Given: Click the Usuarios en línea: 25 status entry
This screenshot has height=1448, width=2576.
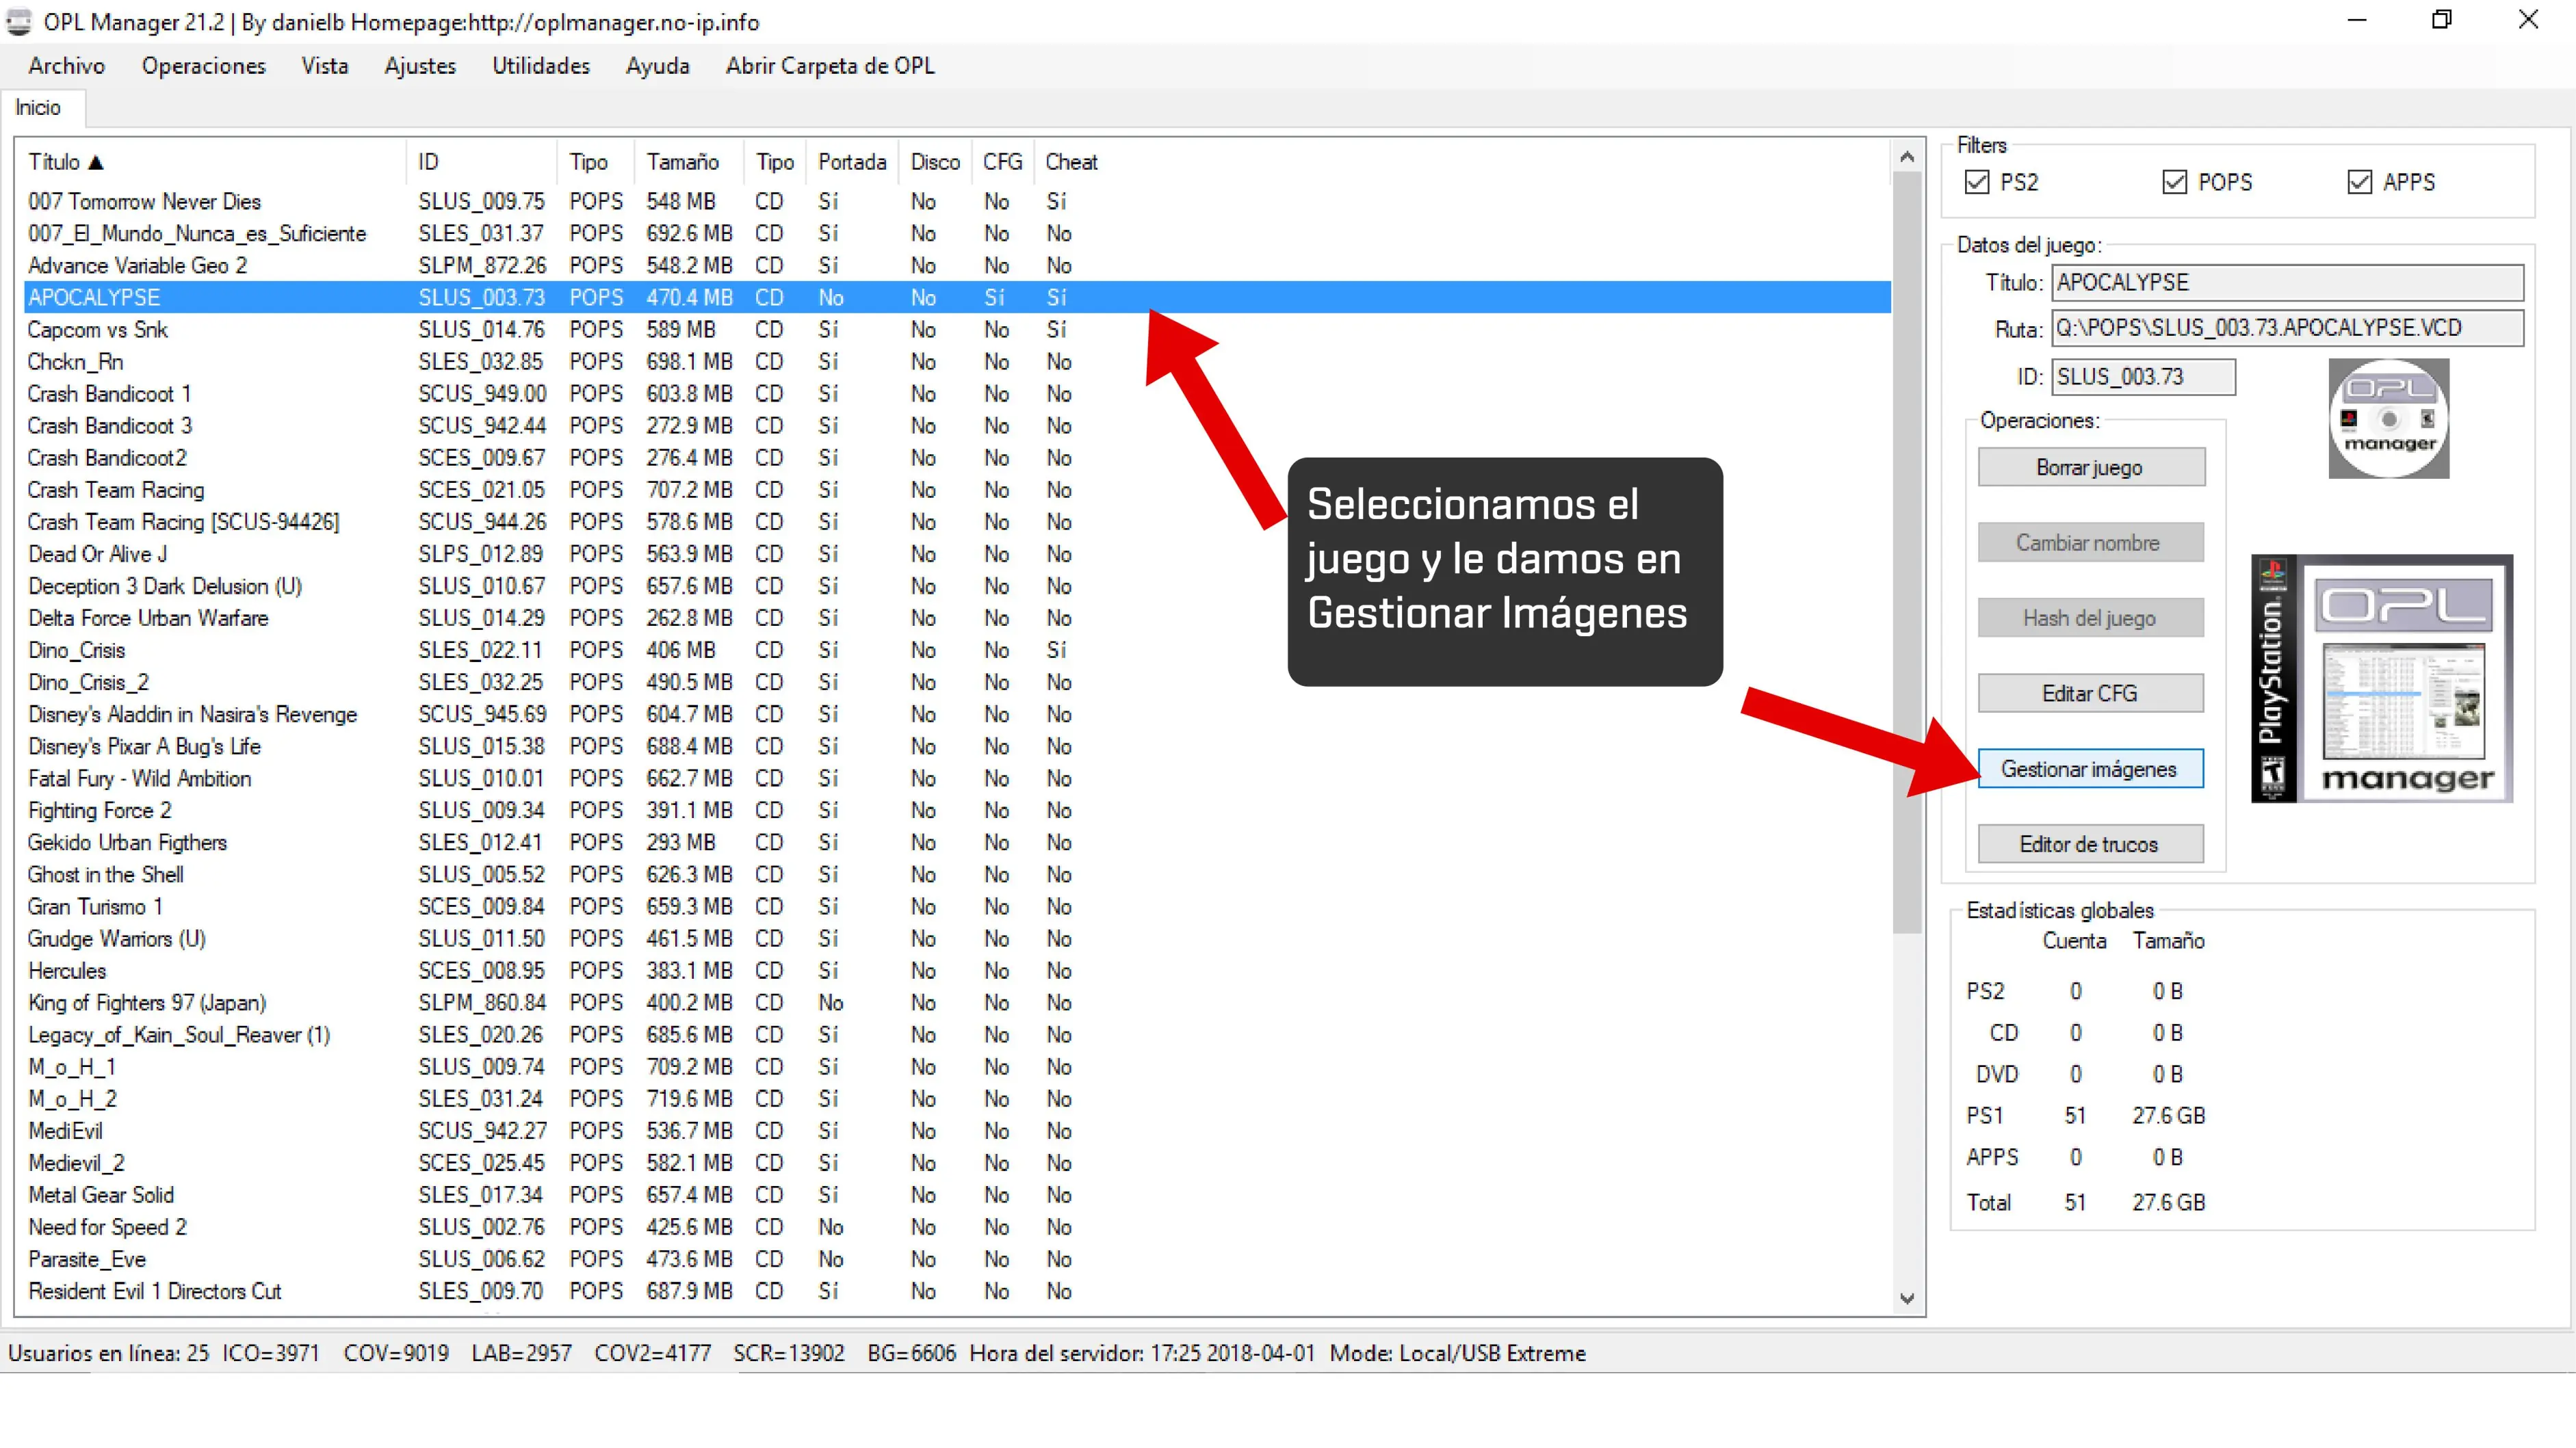Looking at the screenshot, I should 109,1353.
